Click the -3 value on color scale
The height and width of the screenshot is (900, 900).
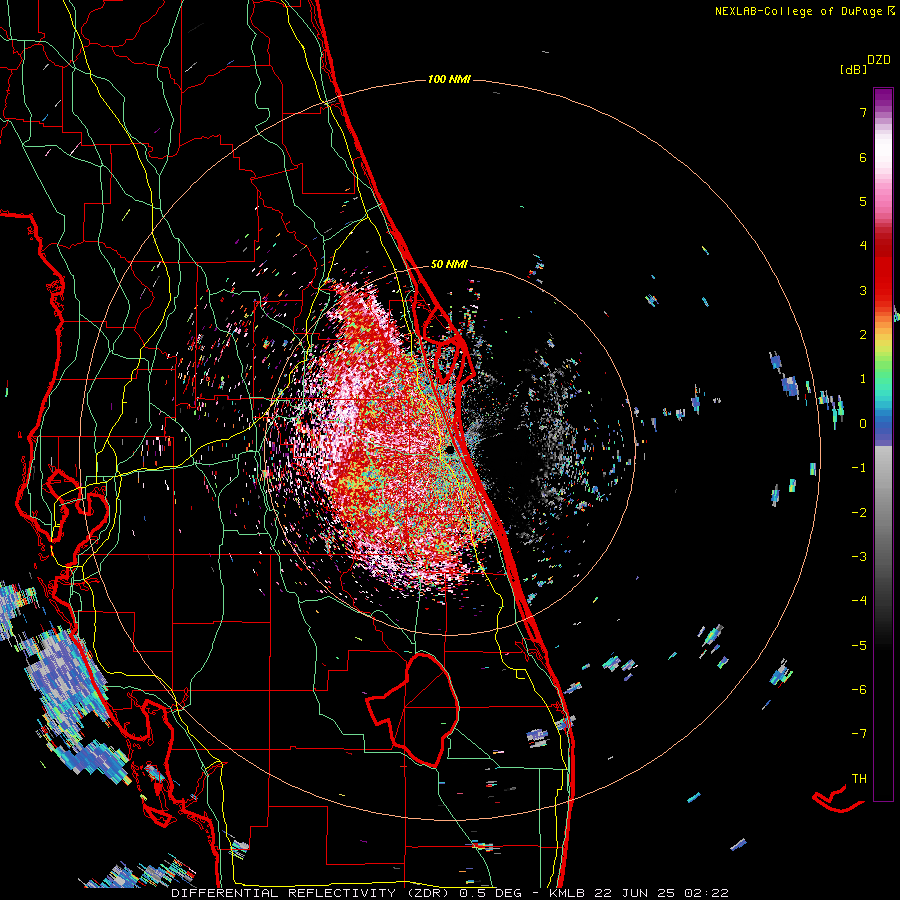coord(859,557)
